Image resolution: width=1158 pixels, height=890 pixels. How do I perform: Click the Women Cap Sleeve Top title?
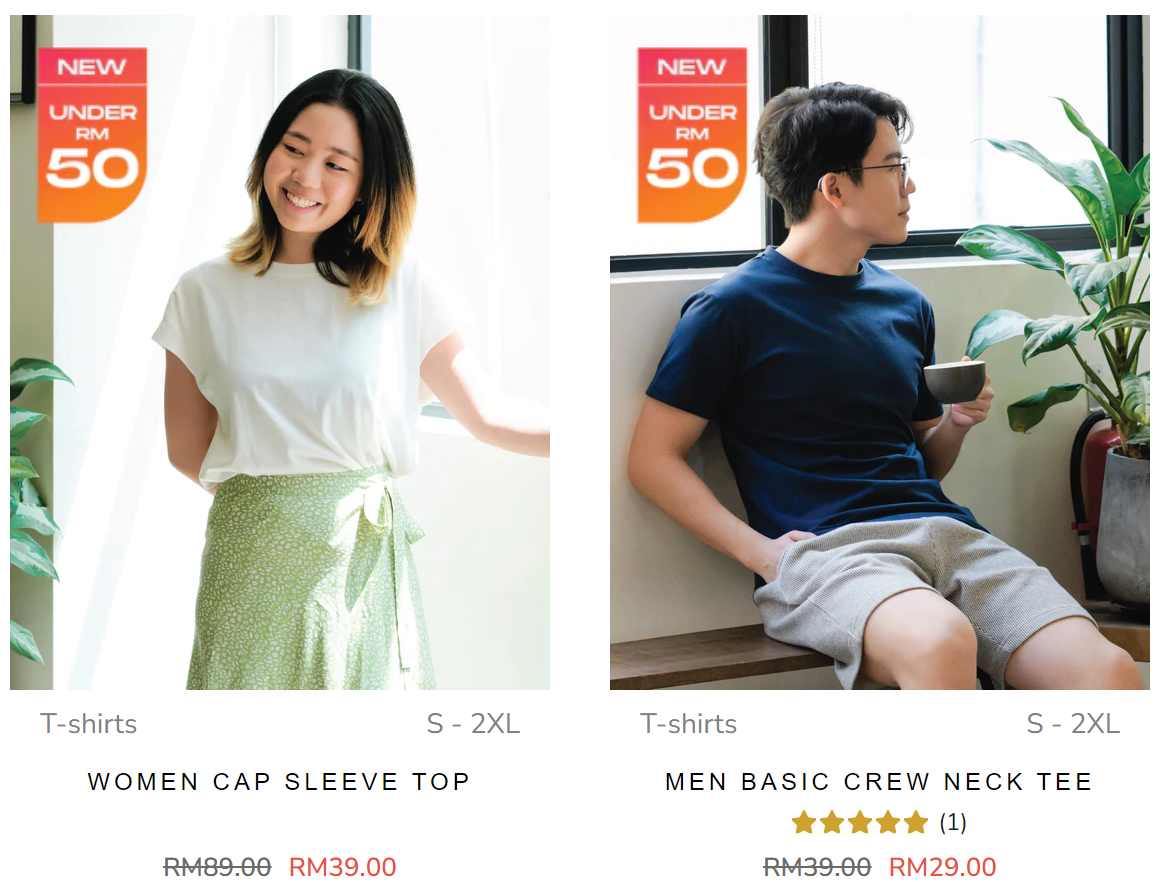pos(278,781)
